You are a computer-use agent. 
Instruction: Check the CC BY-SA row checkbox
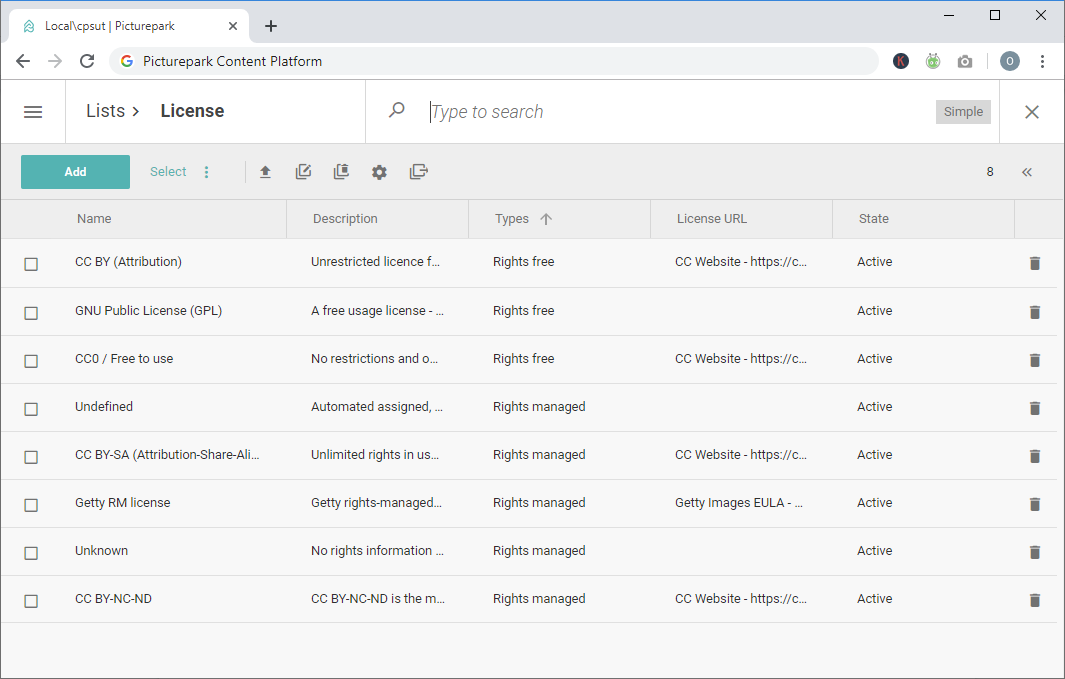coord(31,457)
